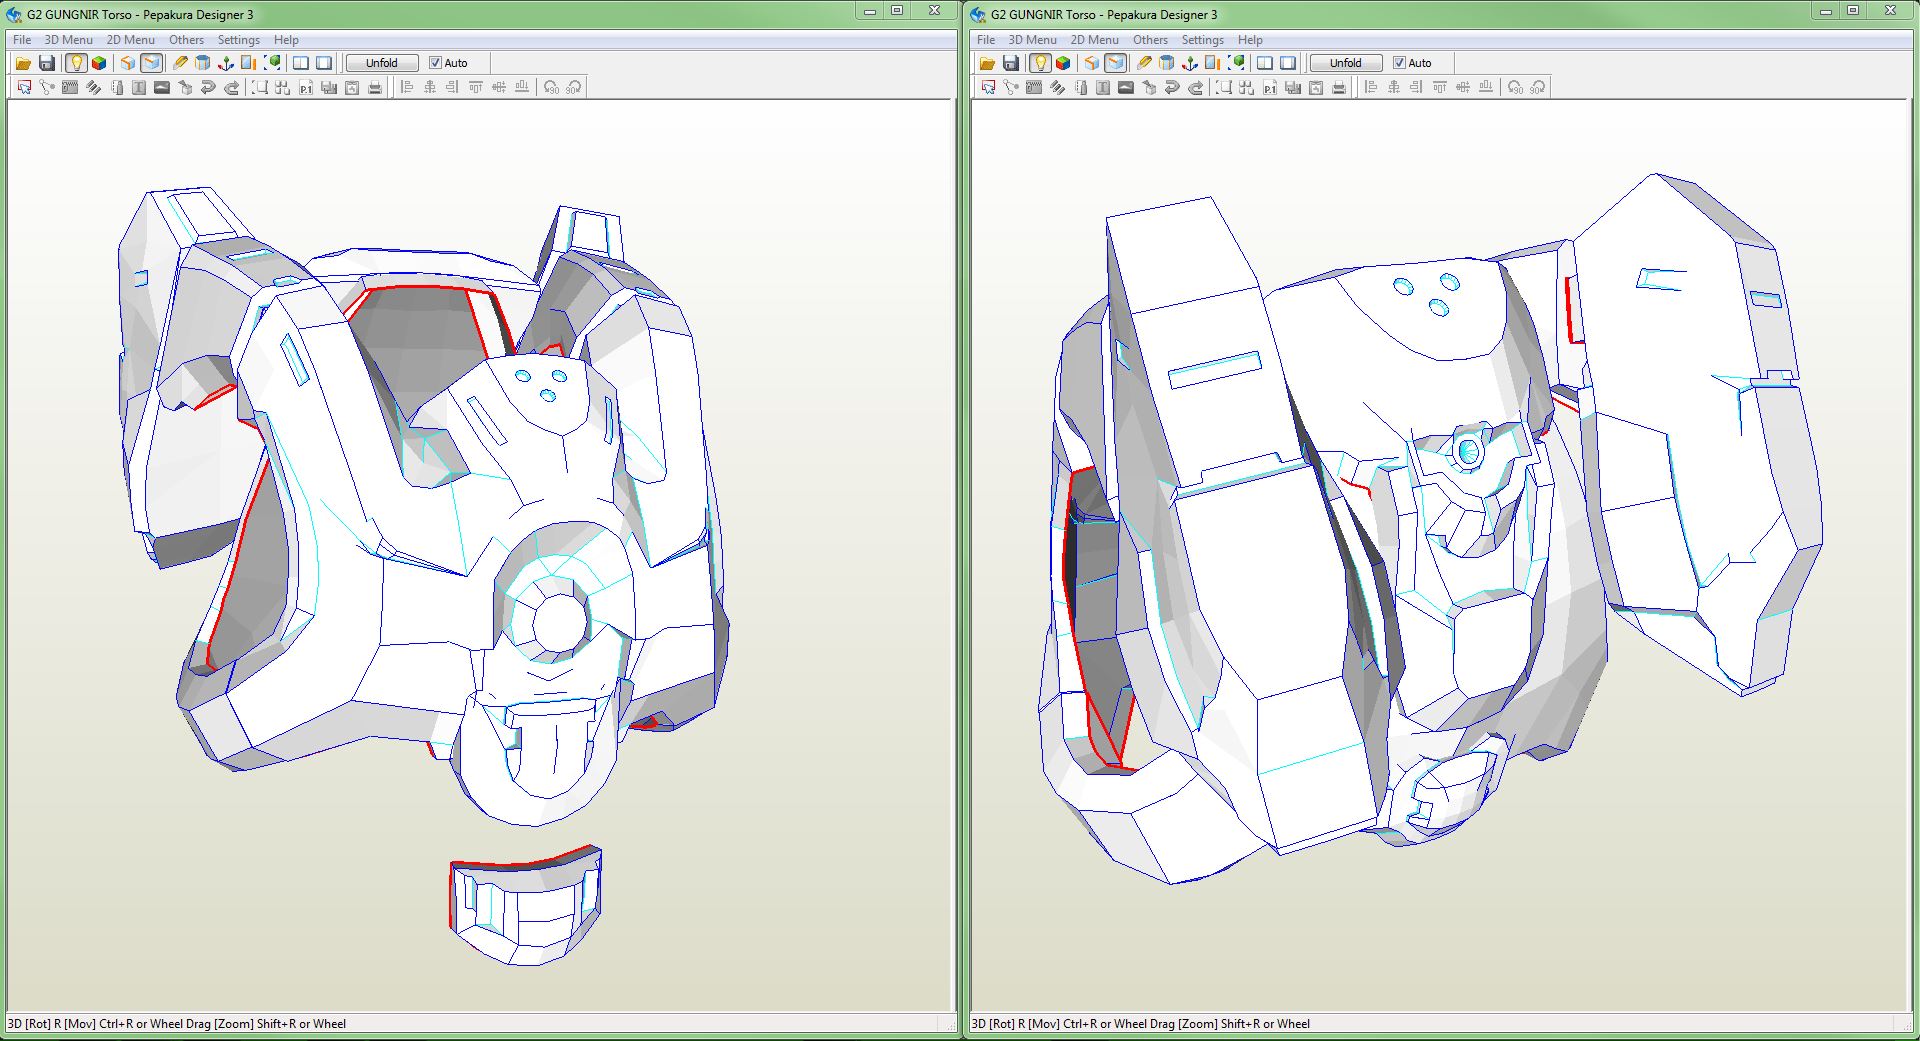Open 3D Menu in left window
The image size is (1920, 1041).
coord(69,40)
